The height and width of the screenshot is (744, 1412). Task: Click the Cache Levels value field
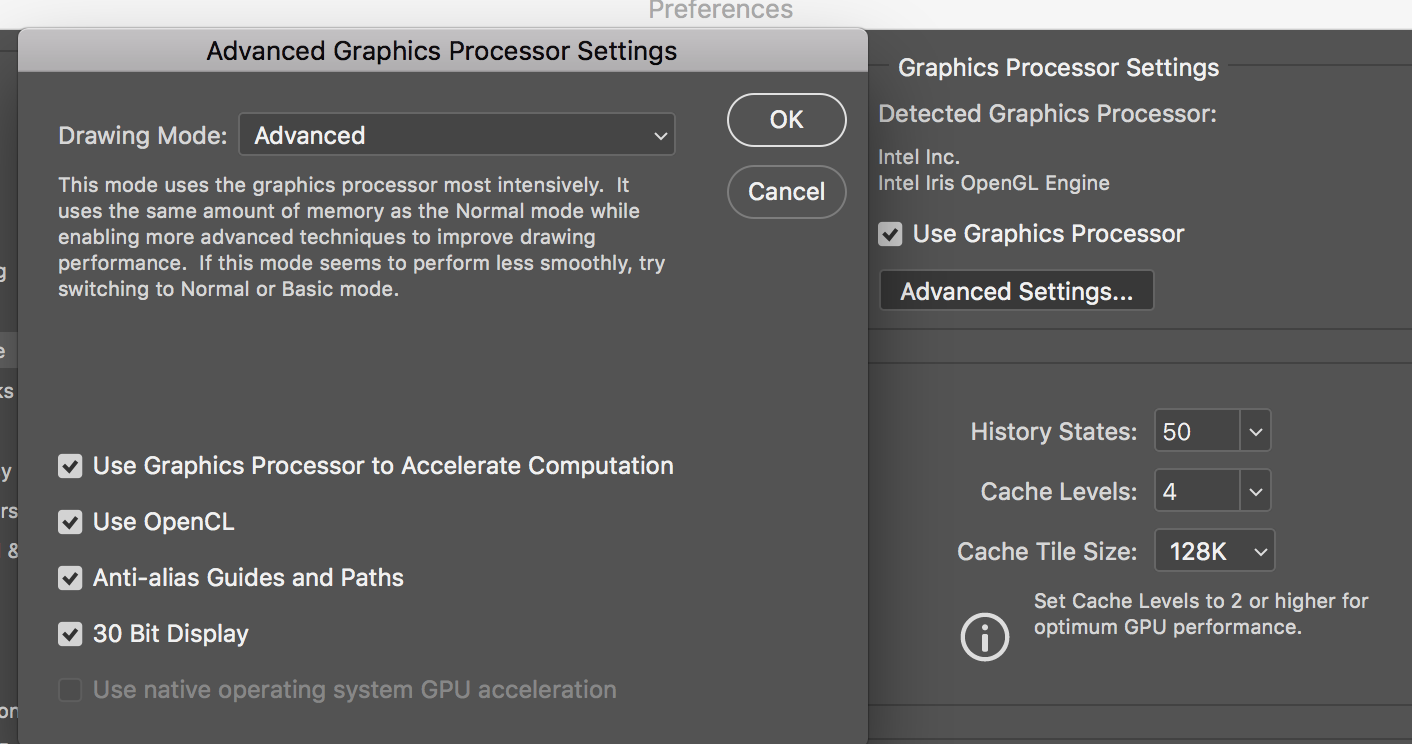1196,492
